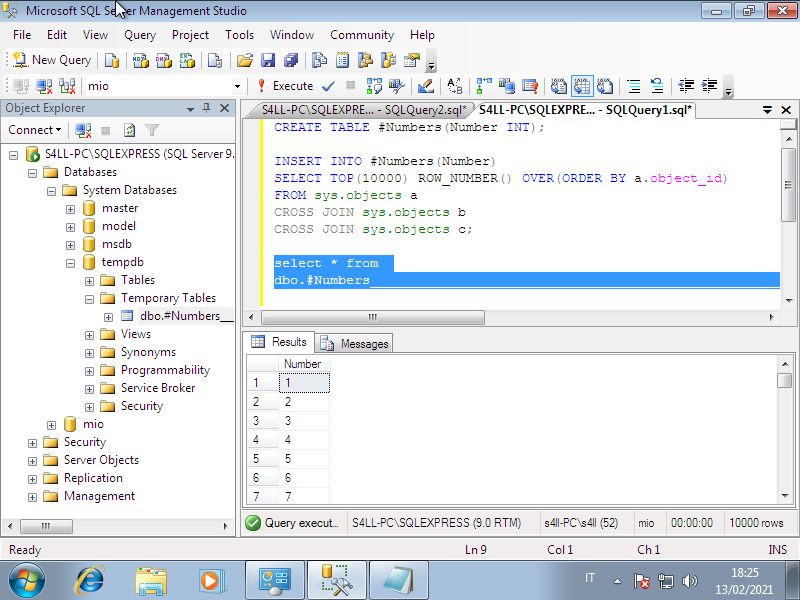Comment out the selected lines
Screen dimensions: 800x600
634,86
